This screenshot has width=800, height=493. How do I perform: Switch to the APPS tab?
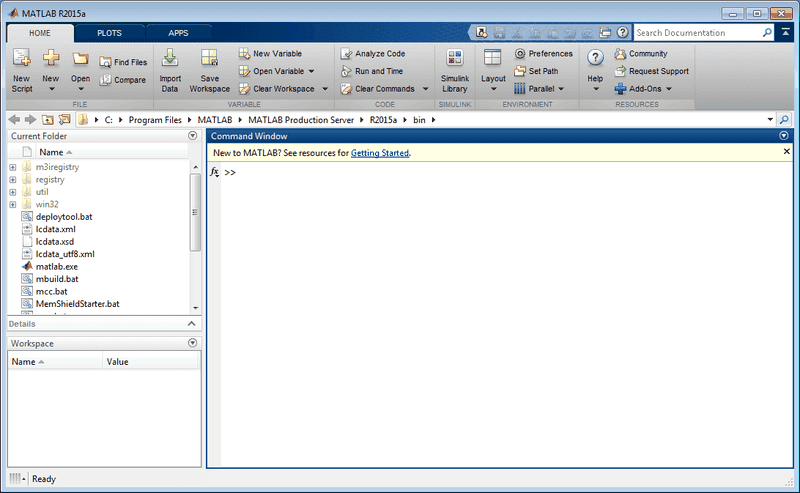tap(178, 33)
